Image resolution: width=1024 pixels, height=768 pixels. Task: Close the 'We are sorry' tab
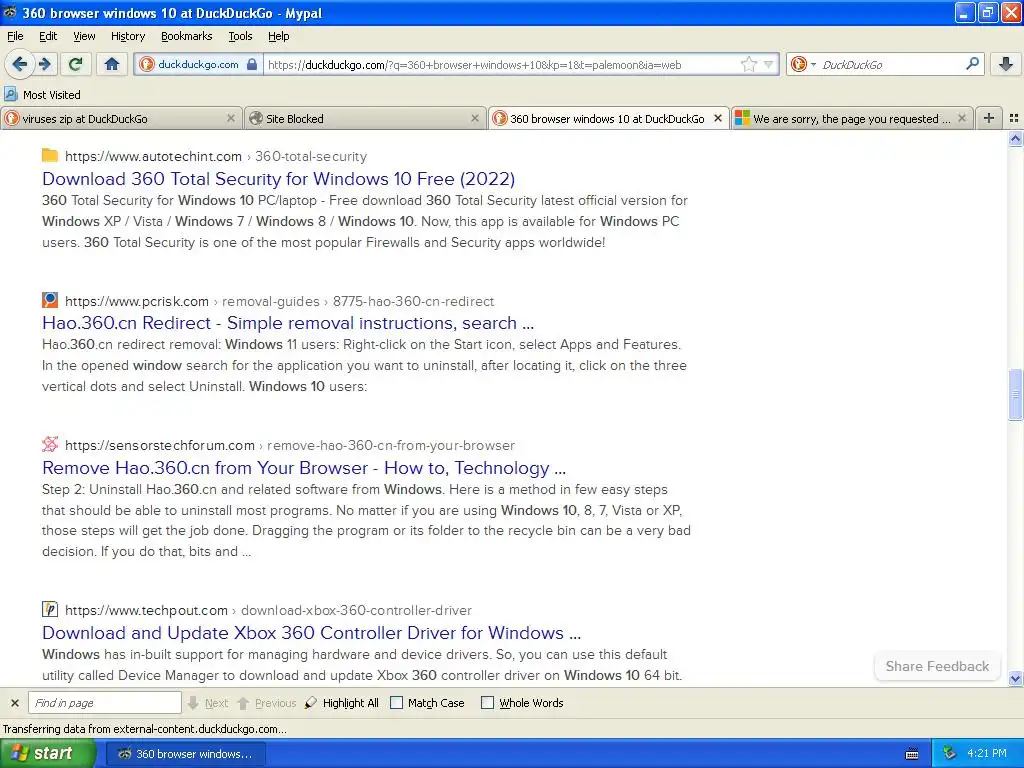(962, 118)
